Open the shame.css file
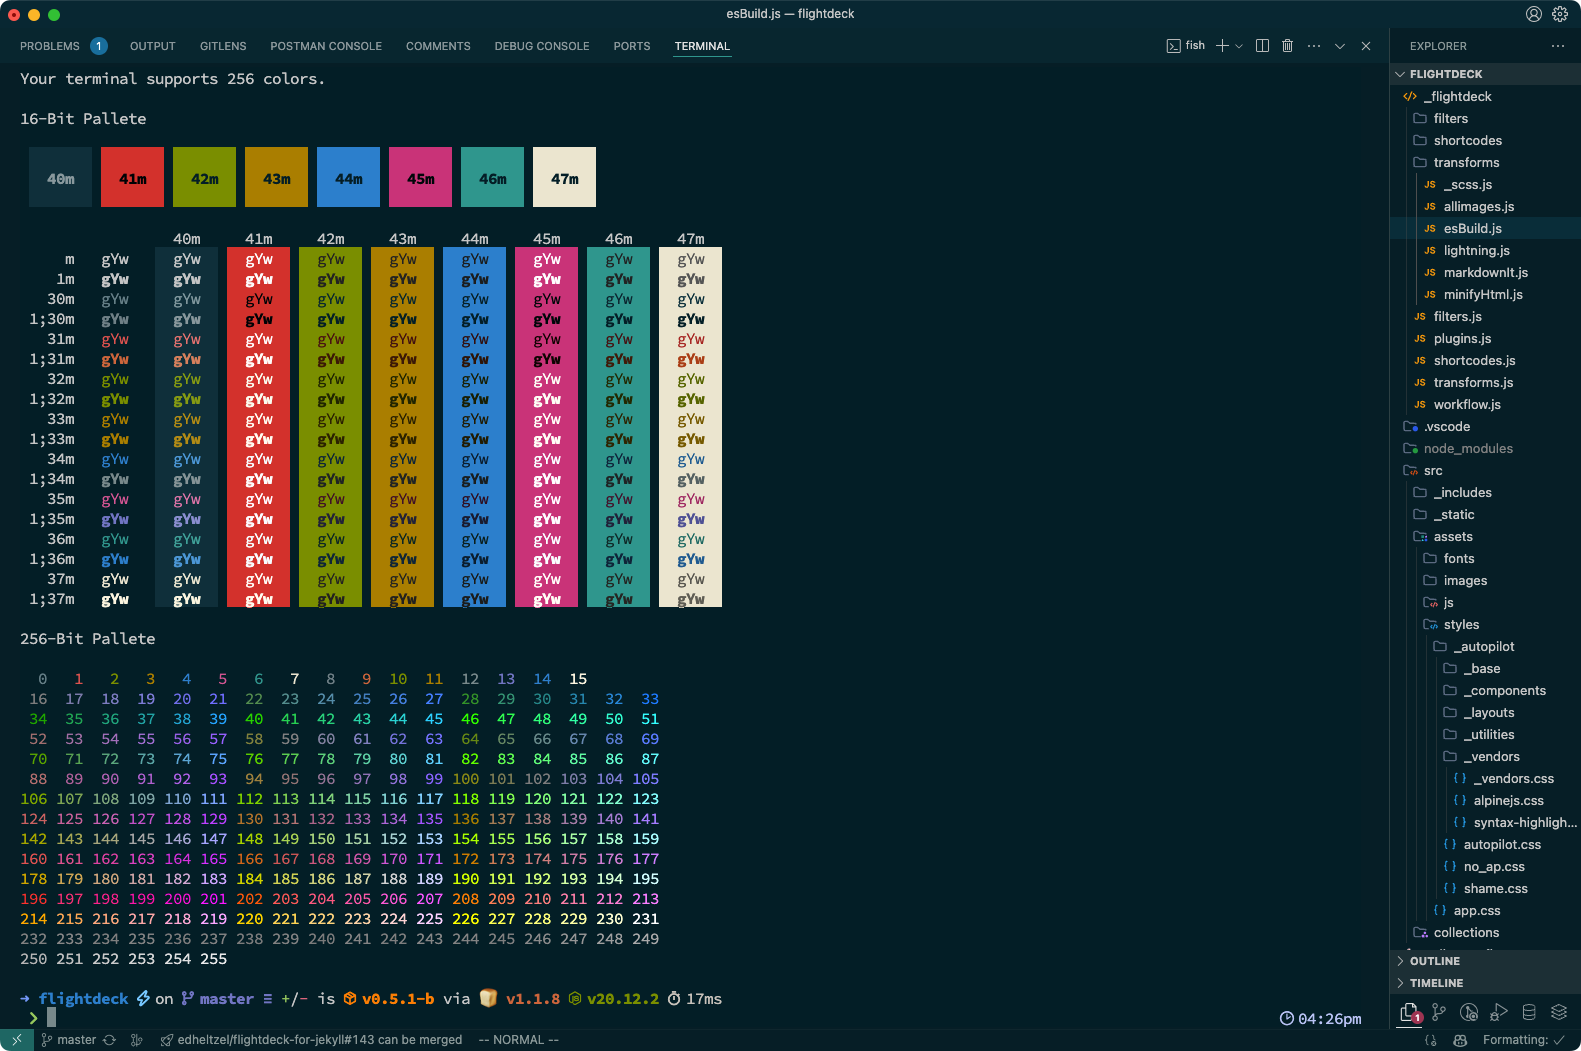This screenshot has width=1581, height=1051. (1485, 888)
